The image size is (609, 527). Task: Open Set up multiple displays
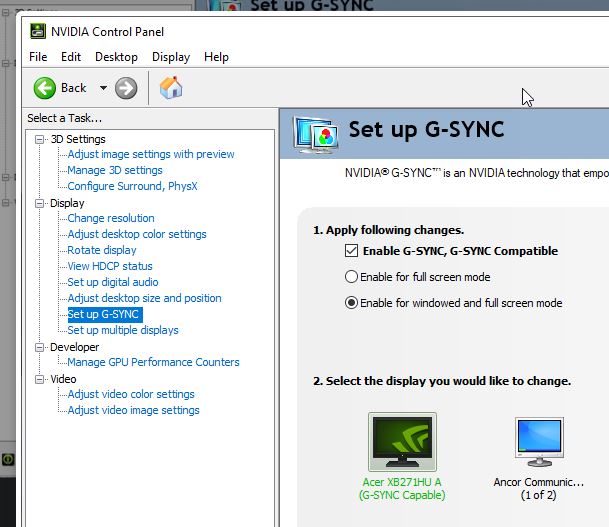(123, 330)
